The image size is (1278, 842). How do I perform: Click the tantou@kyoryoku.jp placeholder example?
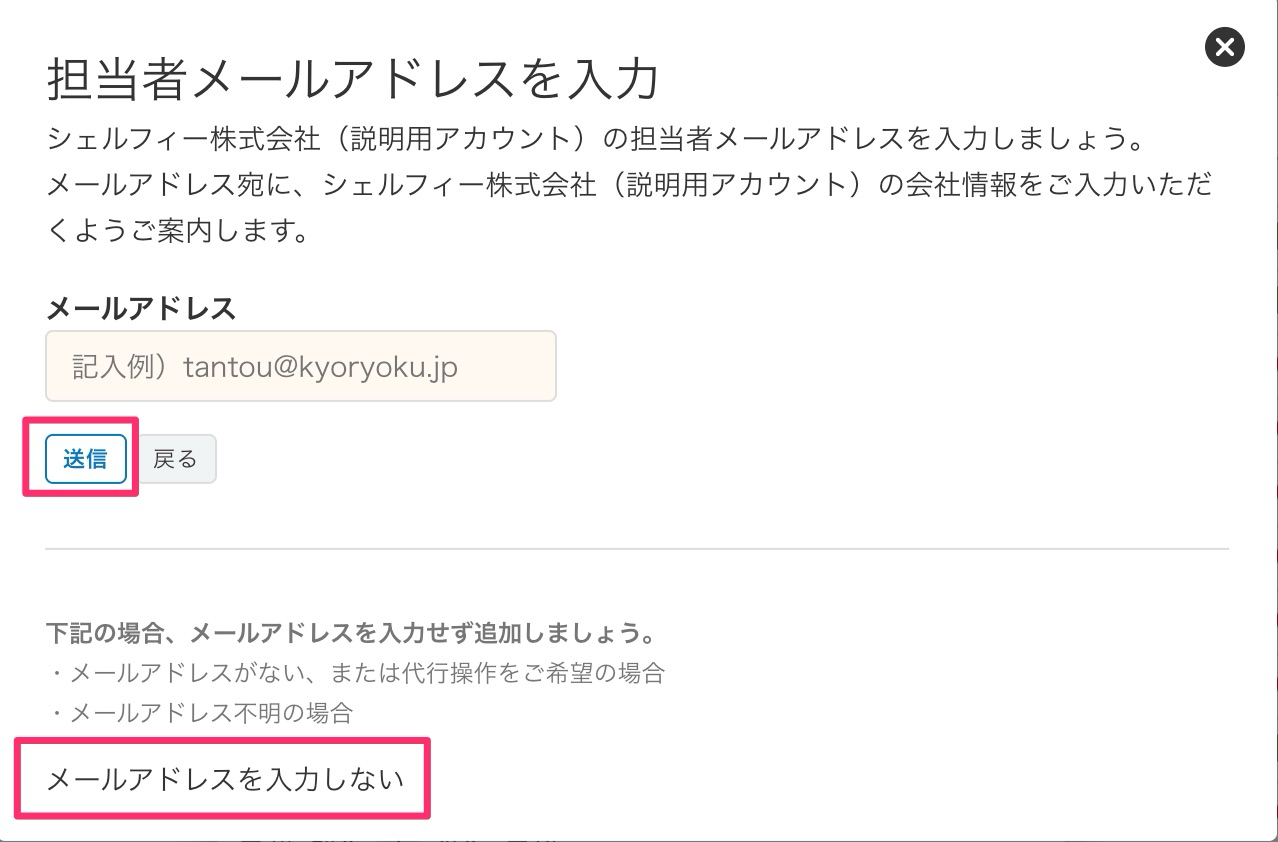[320, 367]
